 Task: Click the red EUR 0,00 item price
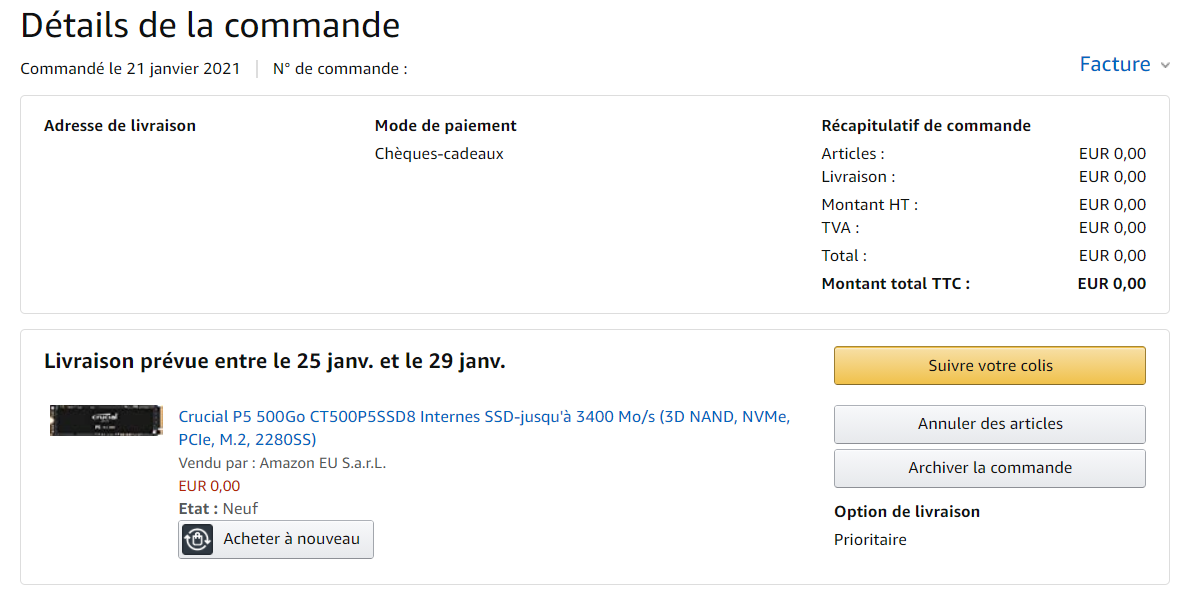(209, 486)
